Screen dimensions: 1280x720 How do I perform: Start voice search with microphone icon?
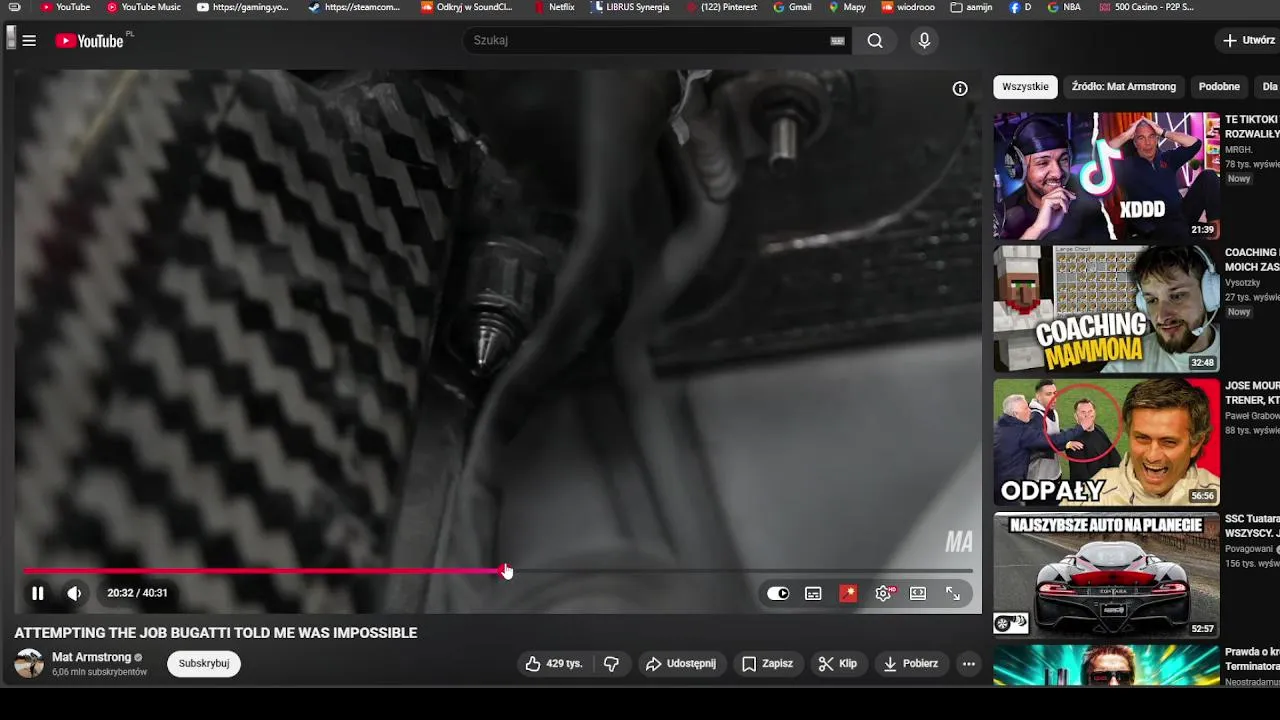(924, 41)
